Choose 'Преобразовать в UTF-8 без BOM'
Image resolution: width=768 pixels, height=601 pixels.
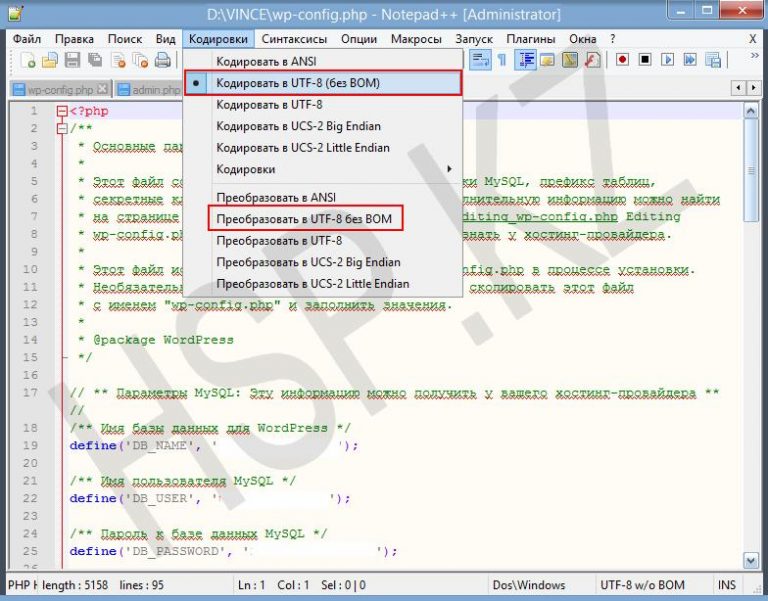304,218
